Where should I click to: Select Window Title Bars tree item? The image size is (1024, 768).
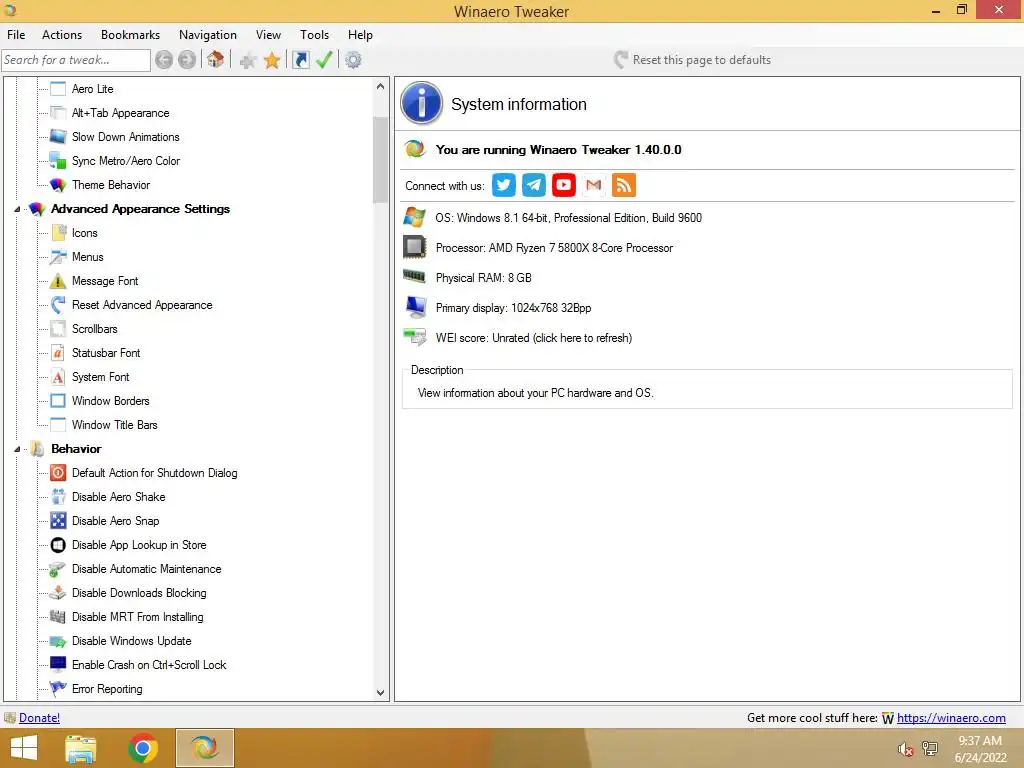[x=114, y=424]
